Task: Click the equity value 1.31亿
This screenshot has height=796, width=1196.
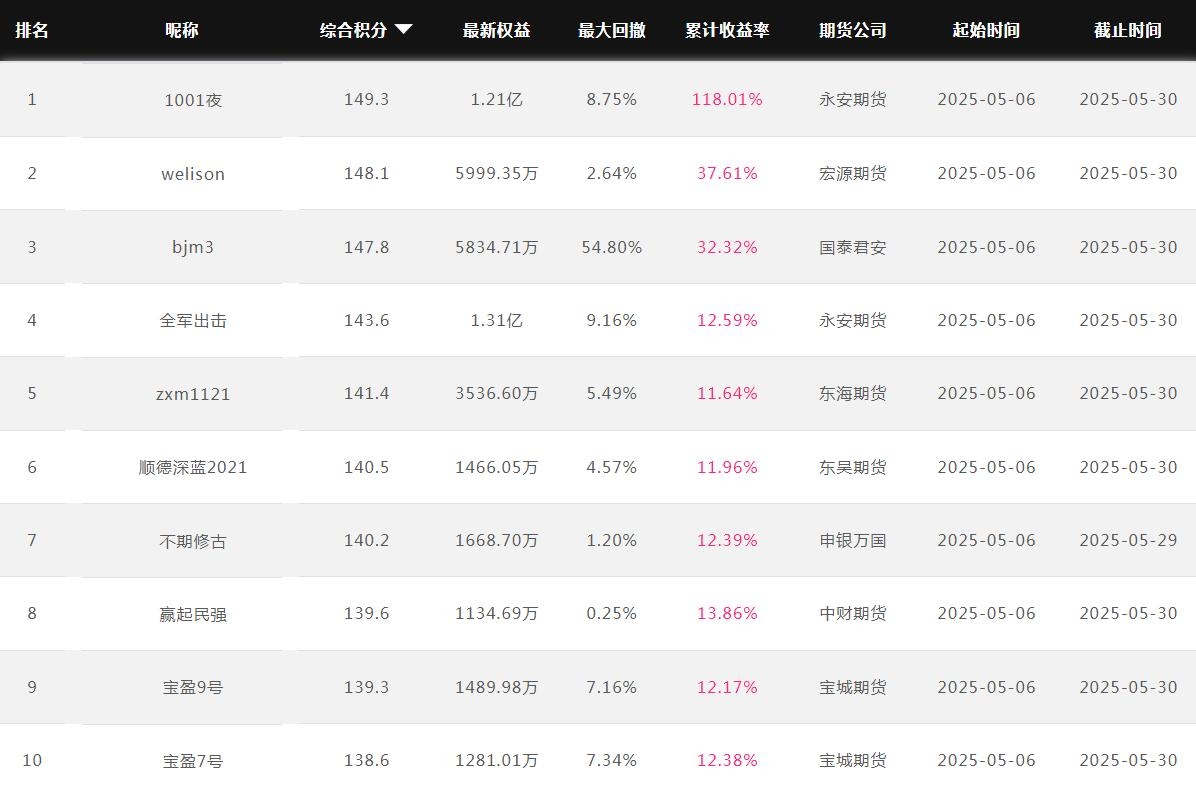Action: pyautogui.click(x=497, y=320)
